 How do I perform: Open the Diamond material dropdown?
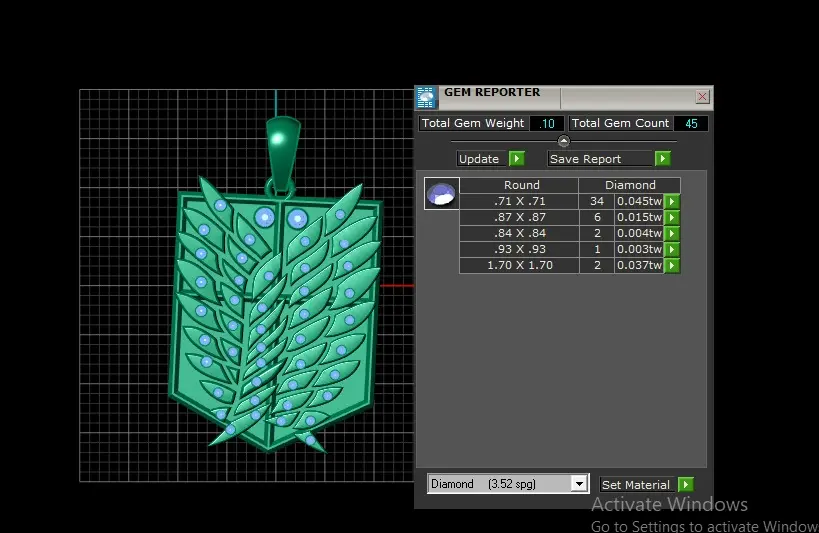579,484
